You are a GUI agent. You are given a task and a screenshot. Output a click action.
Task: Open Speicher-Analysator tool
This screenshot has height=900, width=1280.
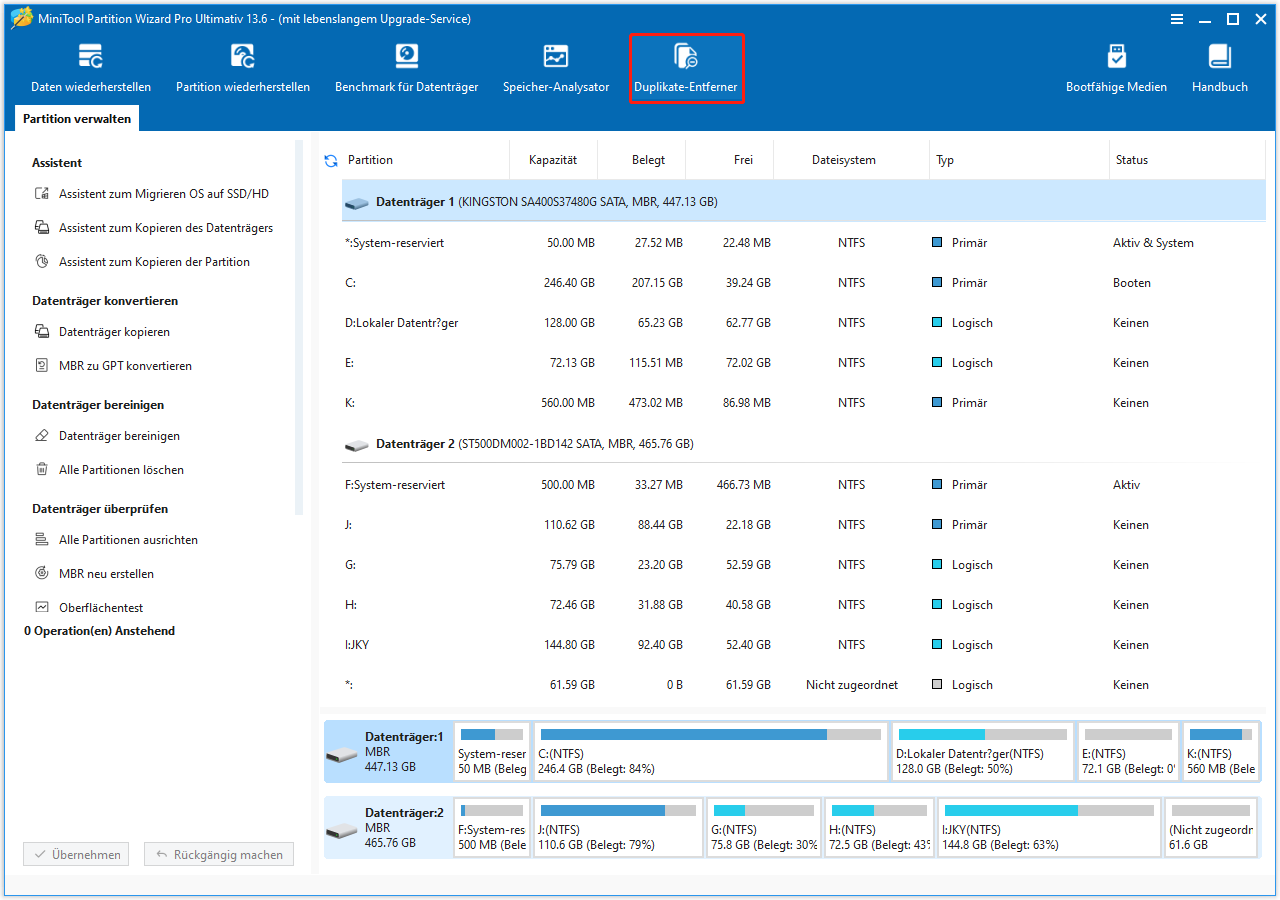click(556, 68)
